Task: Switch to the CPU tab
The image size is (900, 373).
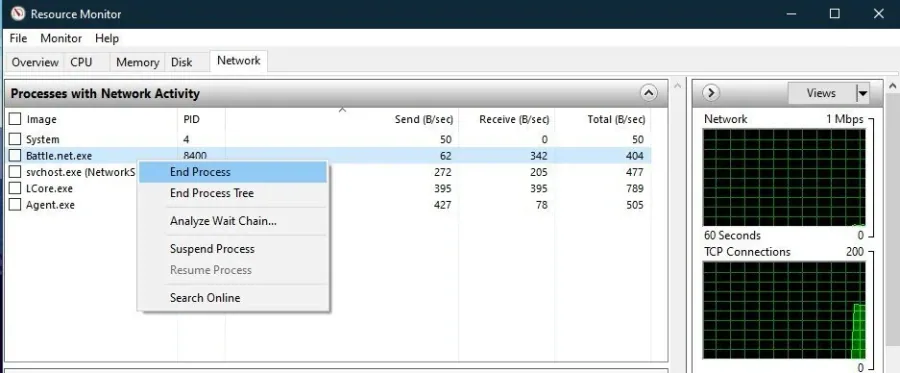Action: [x=81, y=62]
